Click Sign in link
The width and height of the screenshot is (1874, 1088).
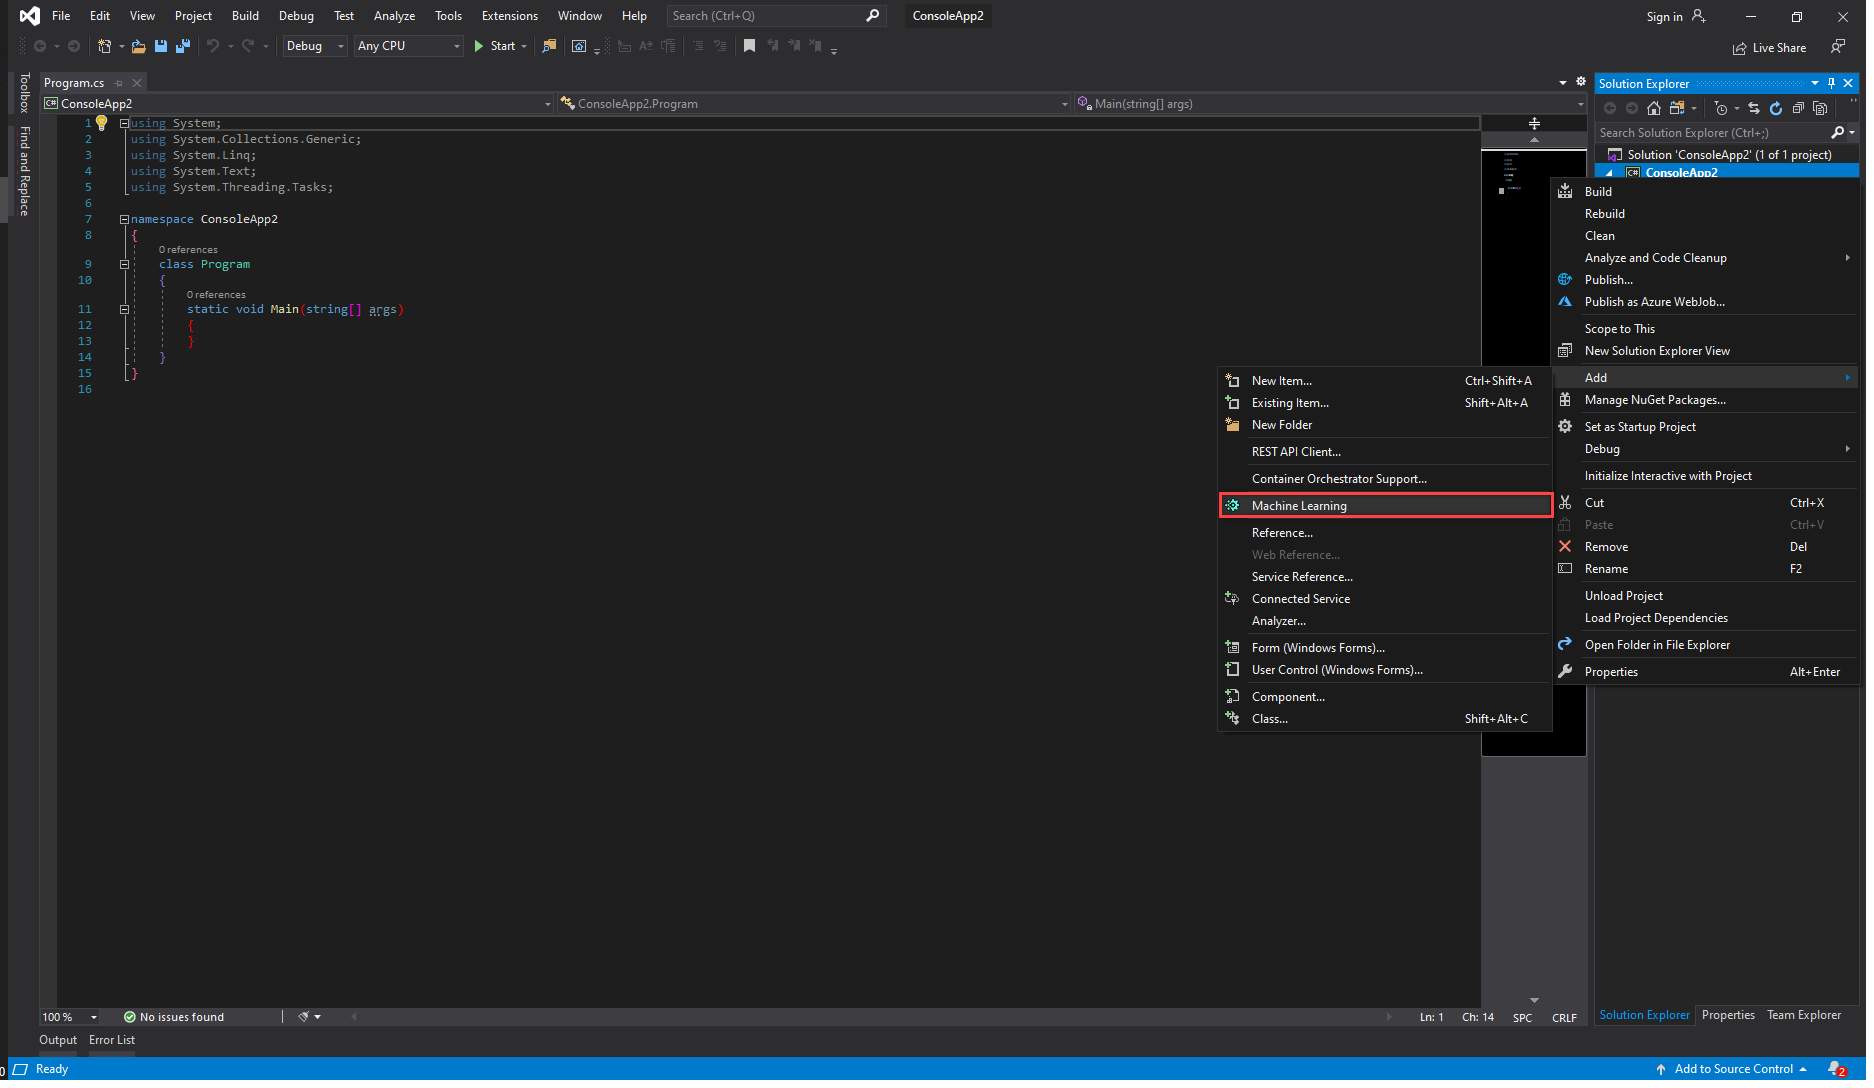pos(1664,17)
